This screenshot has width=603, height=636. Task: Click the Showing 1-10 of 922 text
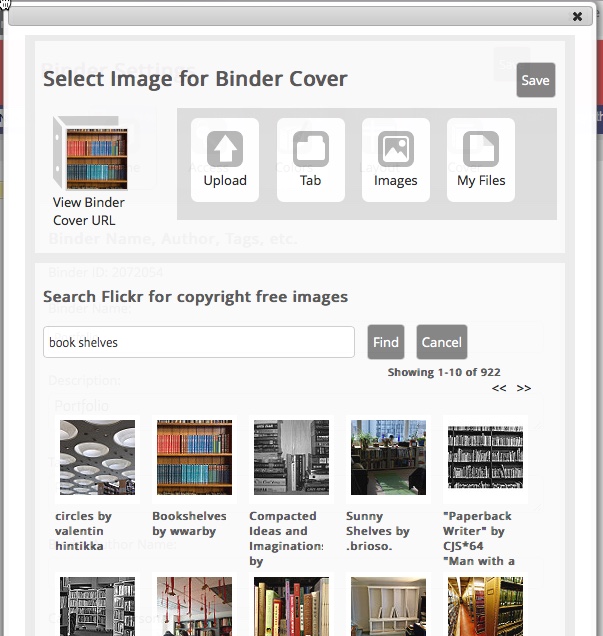coord(444,372)
